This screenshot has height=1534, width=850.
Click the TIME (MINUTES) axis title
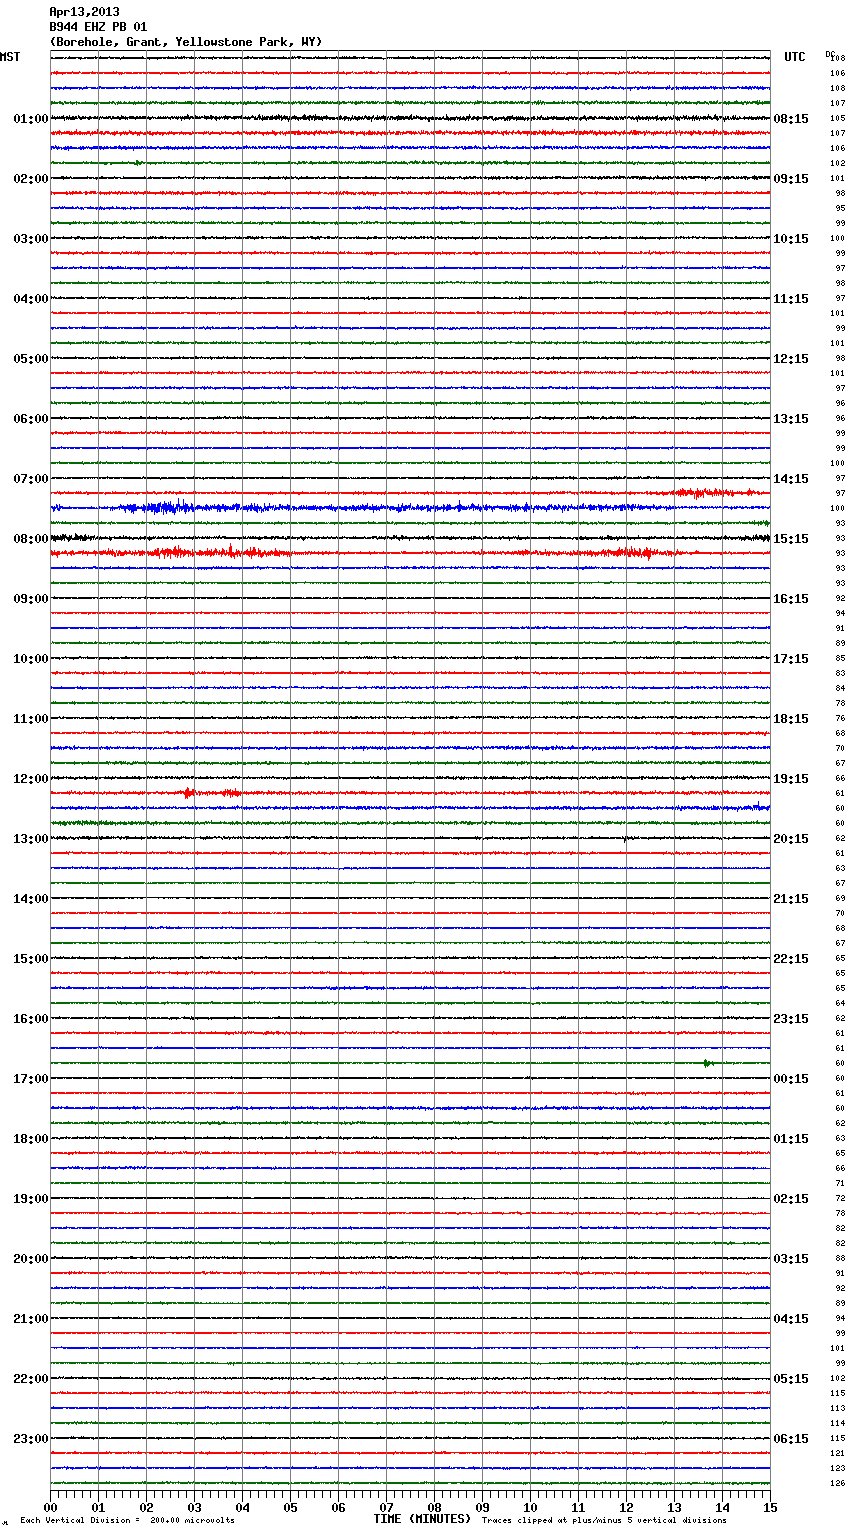tap(422, 1519)
